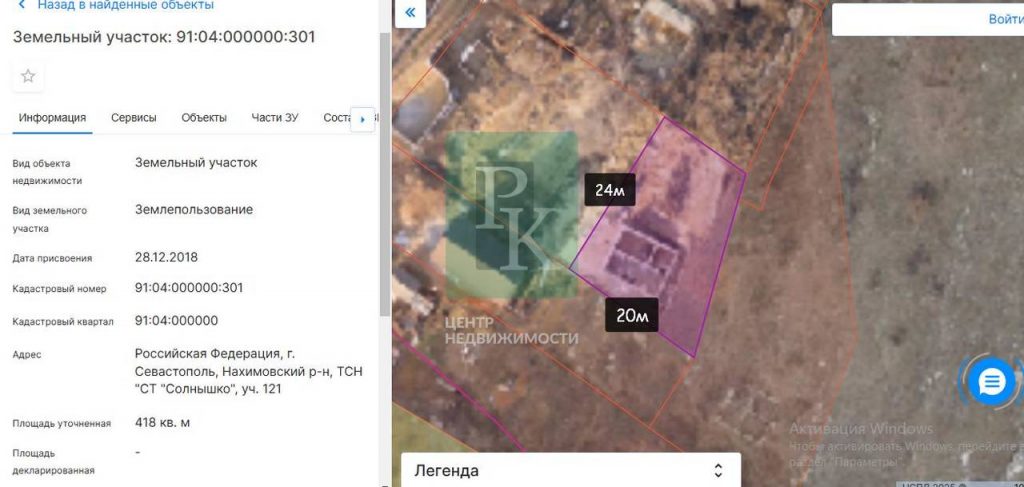Click the address text for Солнышко plot

(x=248, y=371)
